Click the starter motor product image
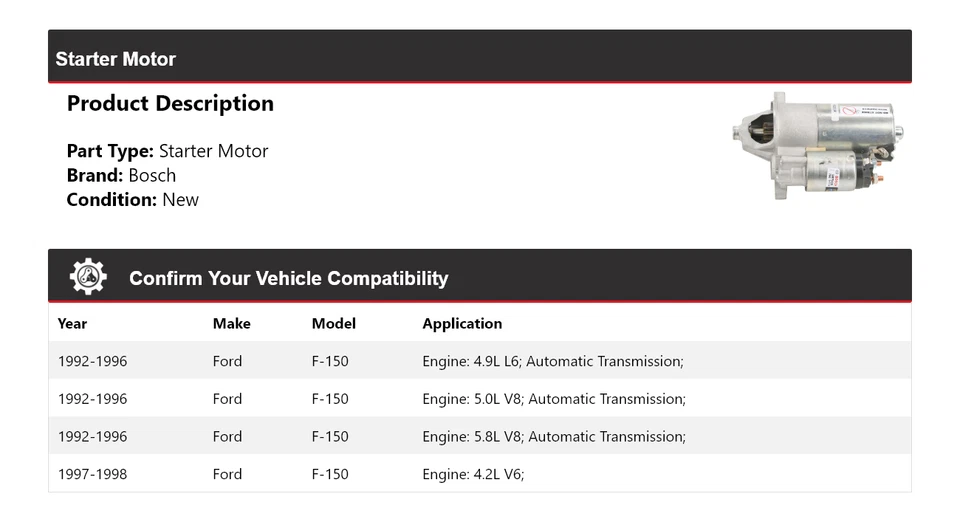This screenshot has width=960, height=522. [817, 147]
